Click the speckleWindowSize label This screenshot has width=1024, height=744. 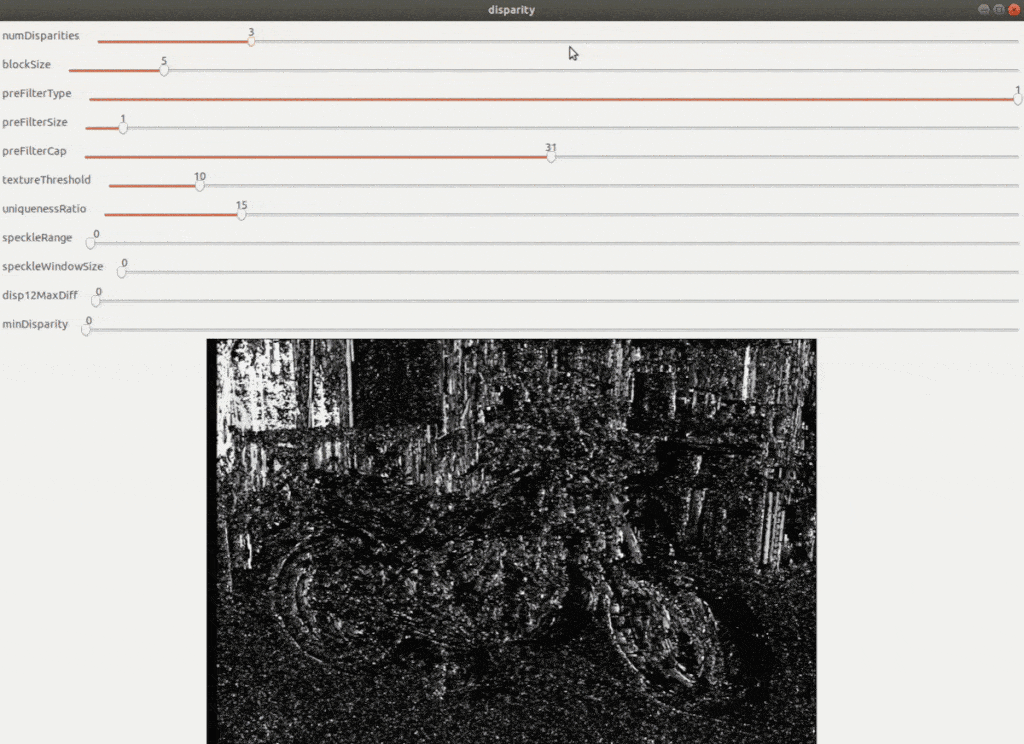52,266
